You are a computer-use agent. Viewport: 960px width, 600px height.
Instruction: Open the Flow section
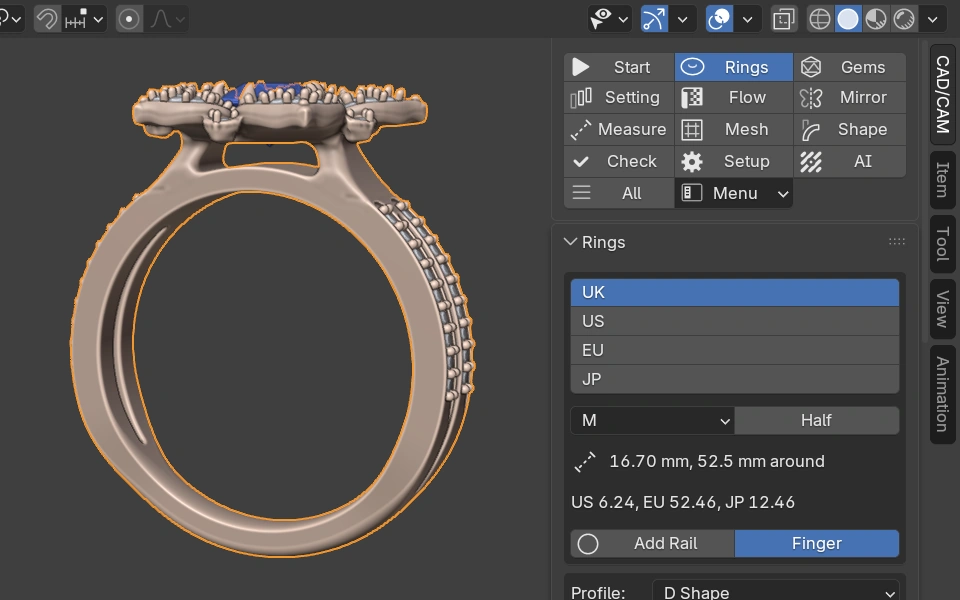(733, 97)
